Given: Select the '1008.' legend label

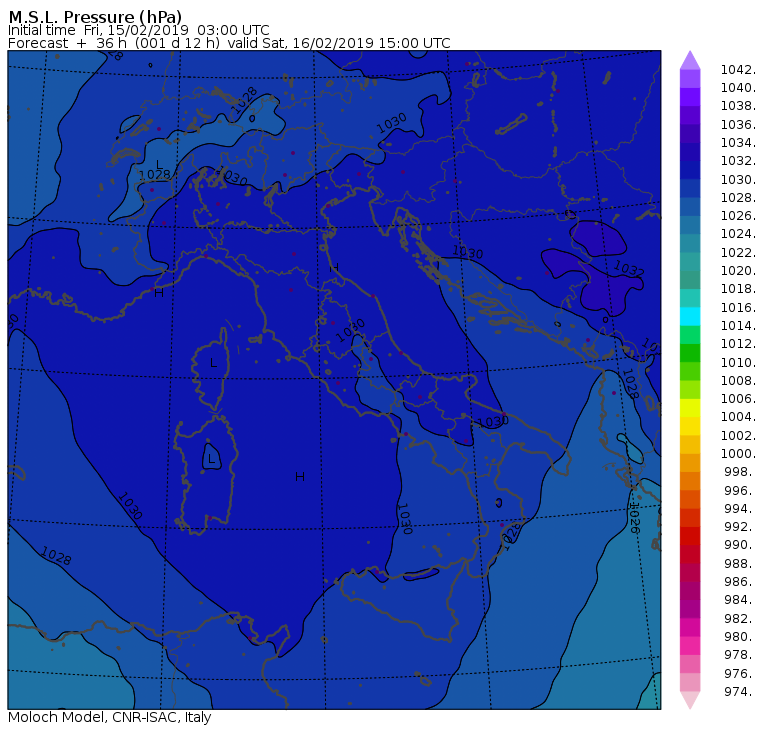Looking at the screenshot, I should pos(738,381).
